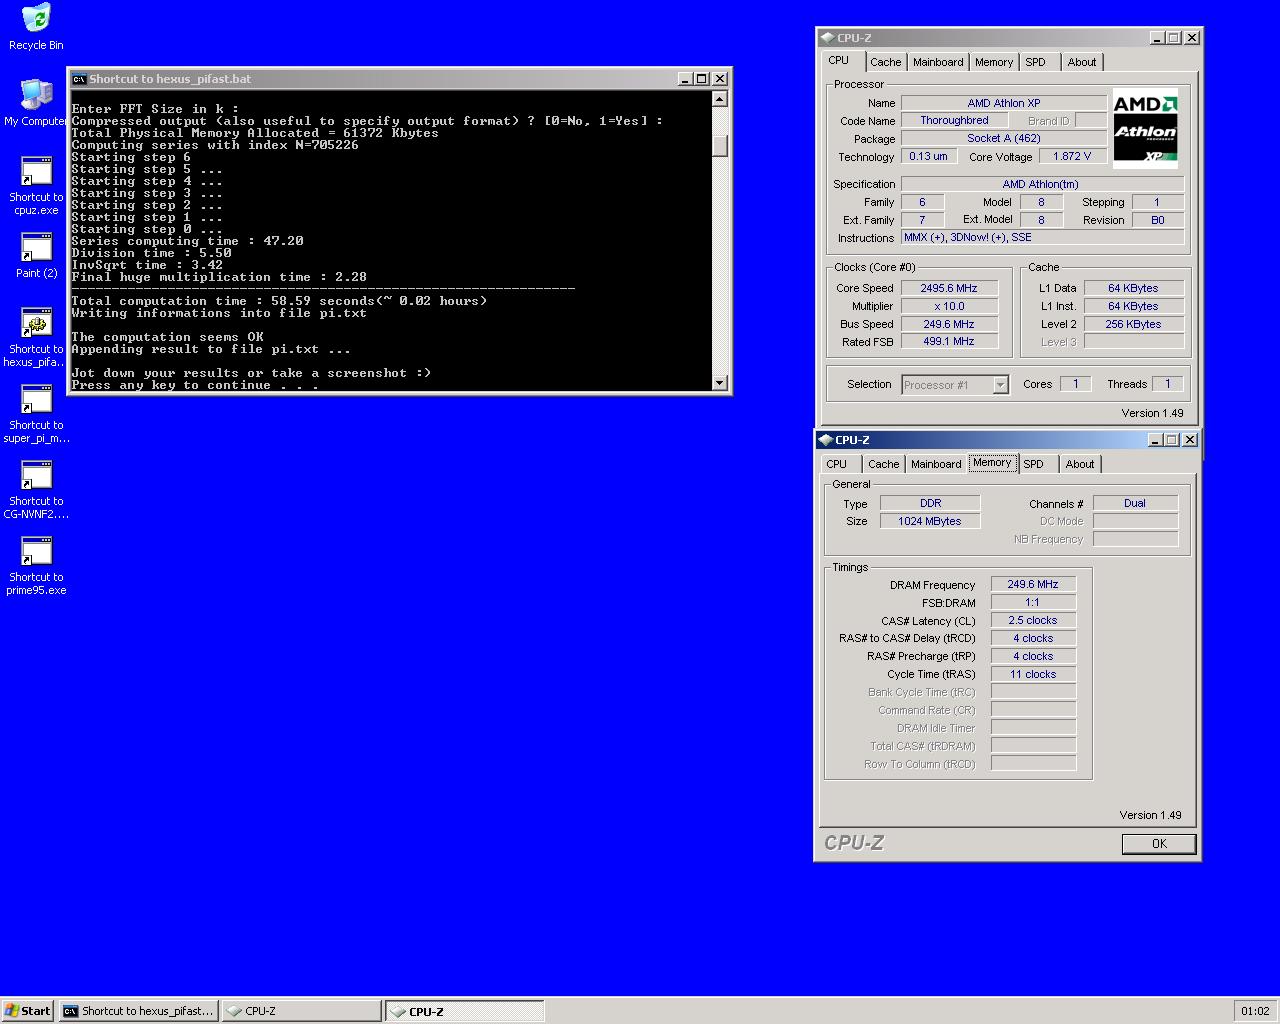Click the 'Total computation time : 58.59 seconds' line

click(280, 301)
